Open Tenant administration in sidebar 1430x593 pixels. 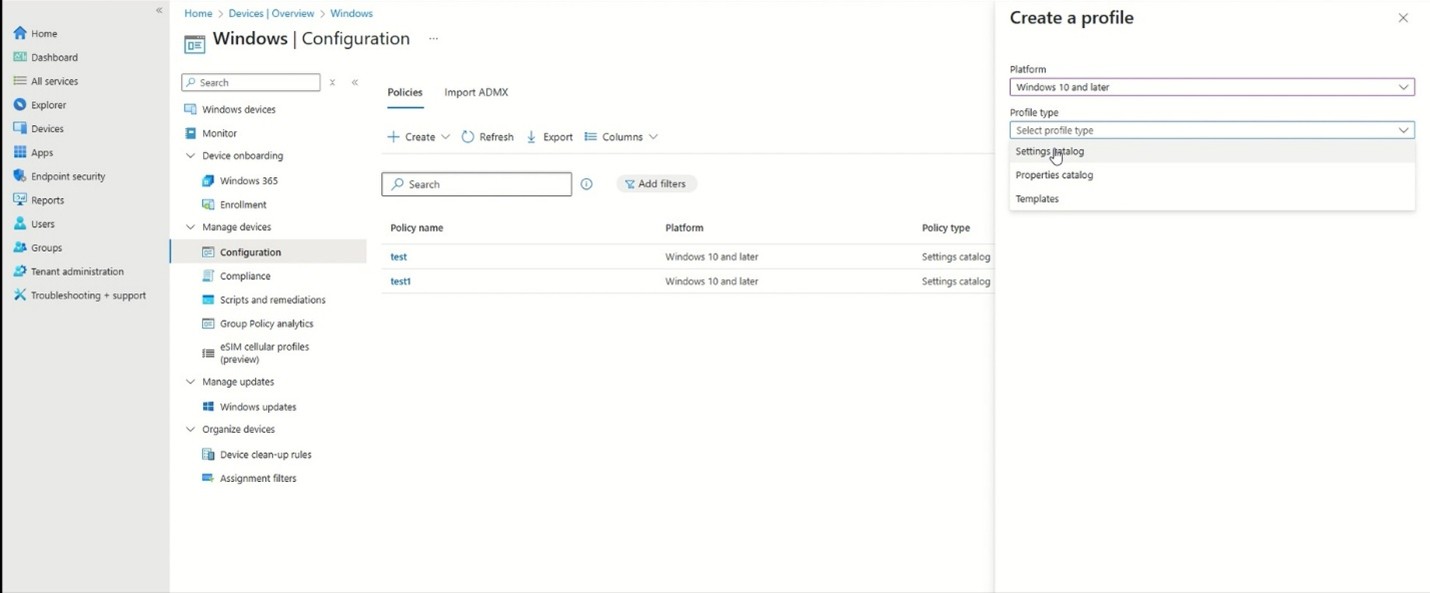point(76,271)
